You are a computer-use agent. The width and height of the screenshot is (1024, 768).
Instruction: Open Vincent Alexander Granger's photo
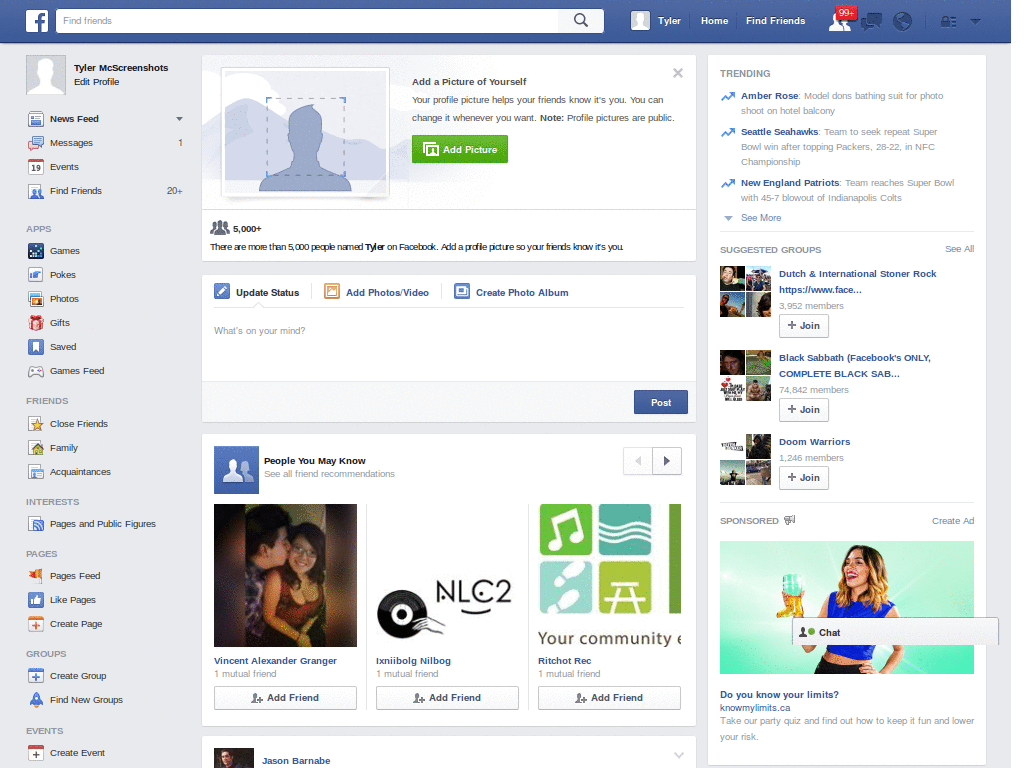(x=285, y=575)
